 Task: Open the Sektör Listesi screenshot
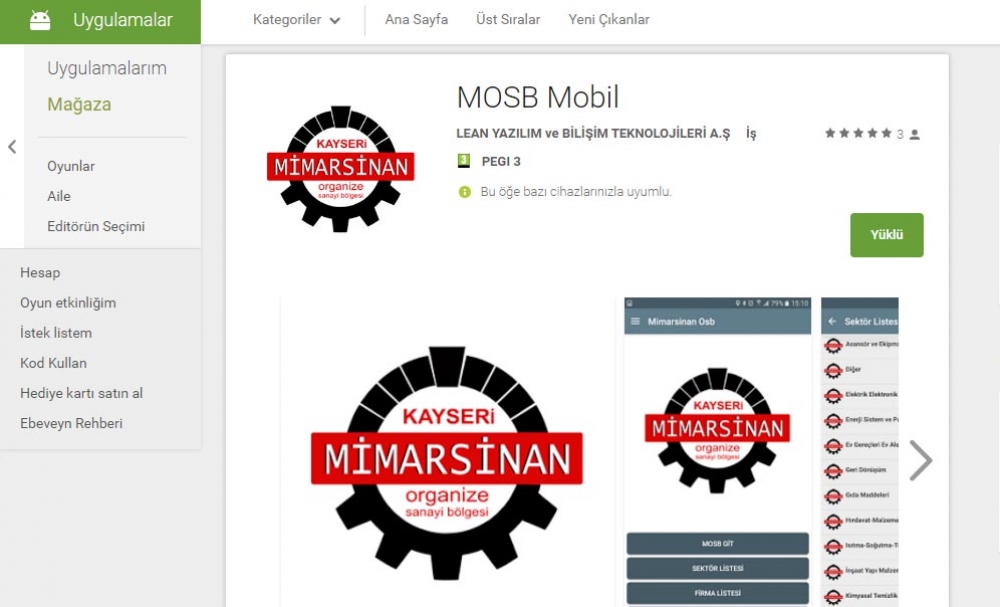[860, 452]
